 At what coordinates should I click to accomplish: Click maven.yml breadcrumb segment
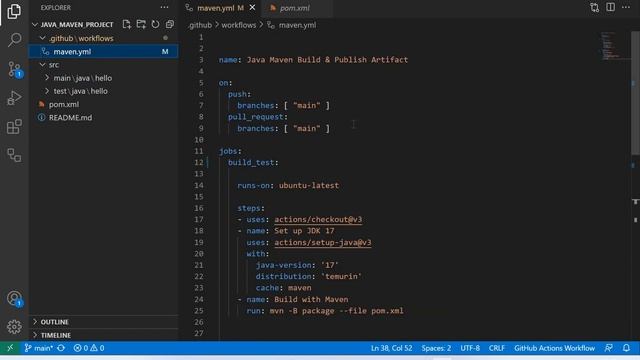coord(297,25)
